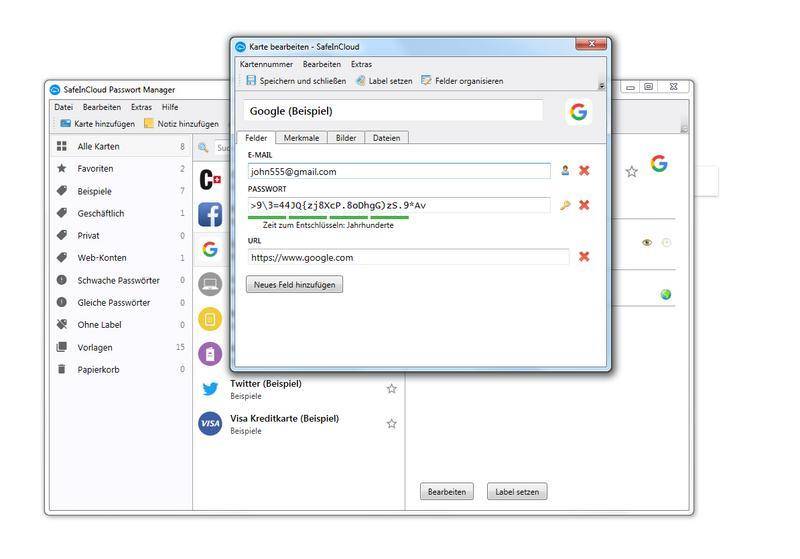Click the Speichern und schließen save icon
800x559 pixels.
(251, 81)
